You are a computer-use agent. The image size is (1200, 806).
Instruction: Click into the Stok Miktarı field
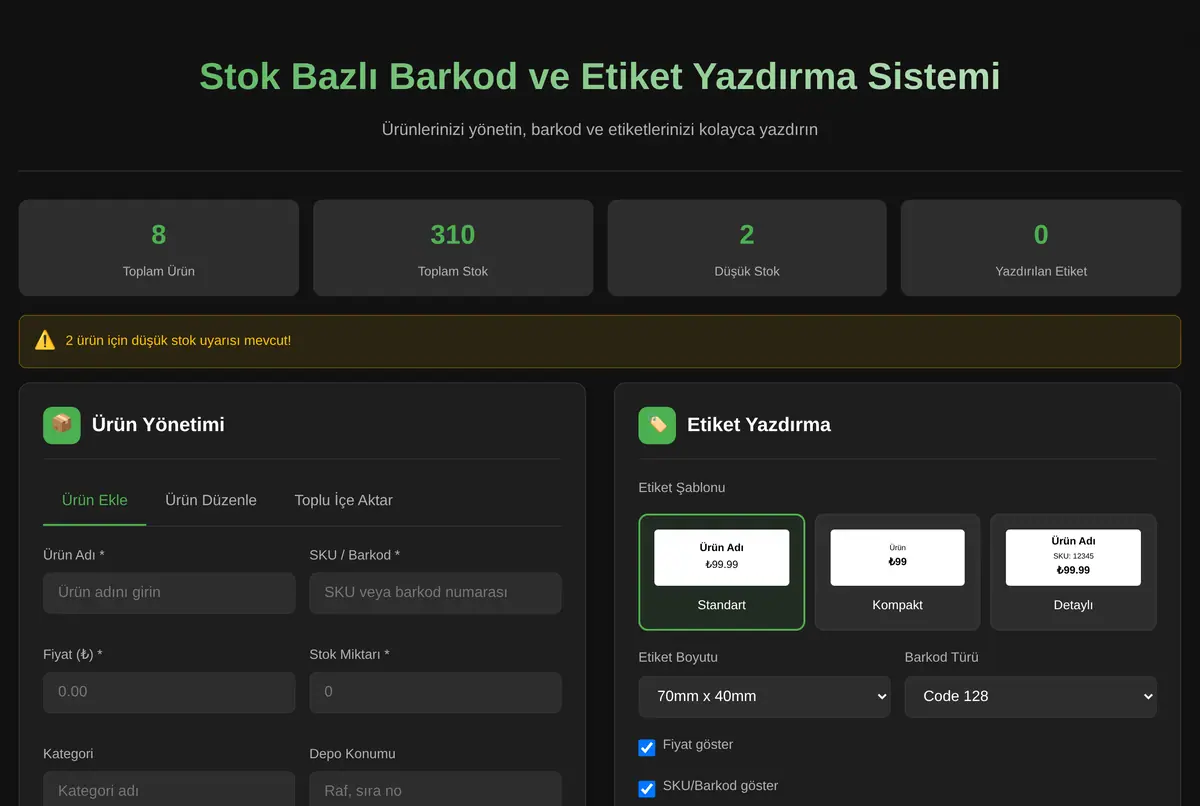point(436,692)
